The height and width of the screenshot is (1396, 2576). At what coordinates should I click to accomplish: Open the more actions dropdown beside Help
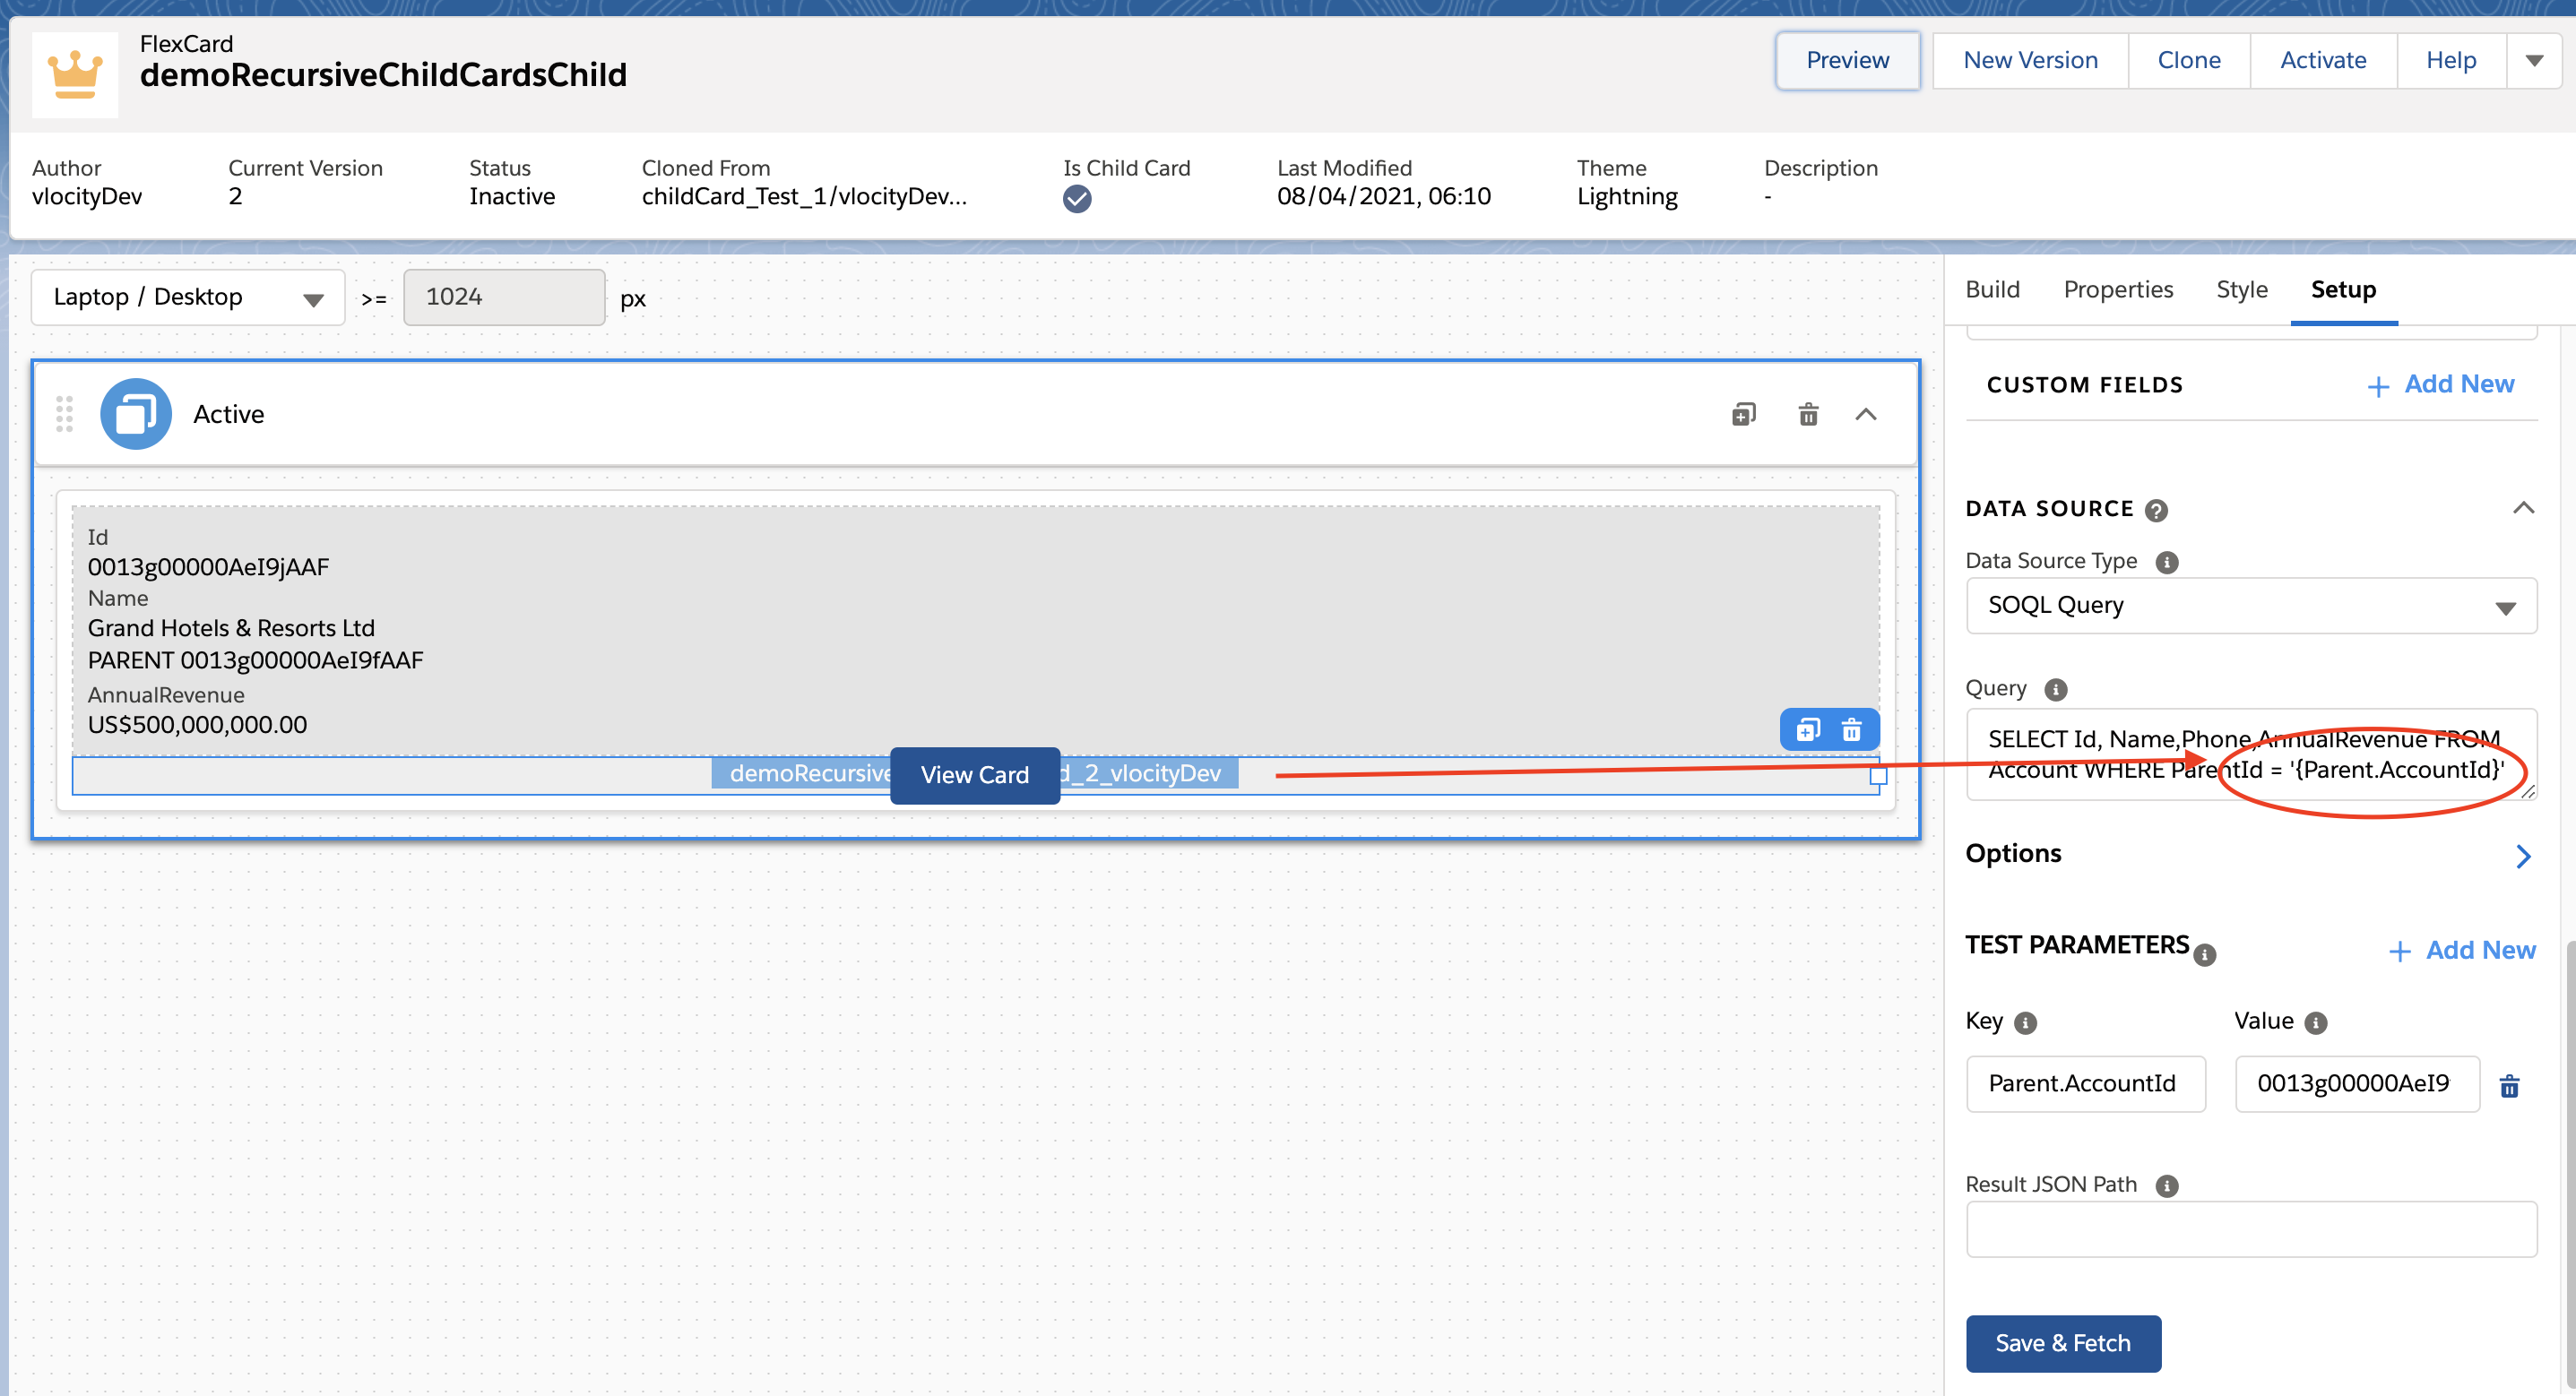tap(2534, 60)
